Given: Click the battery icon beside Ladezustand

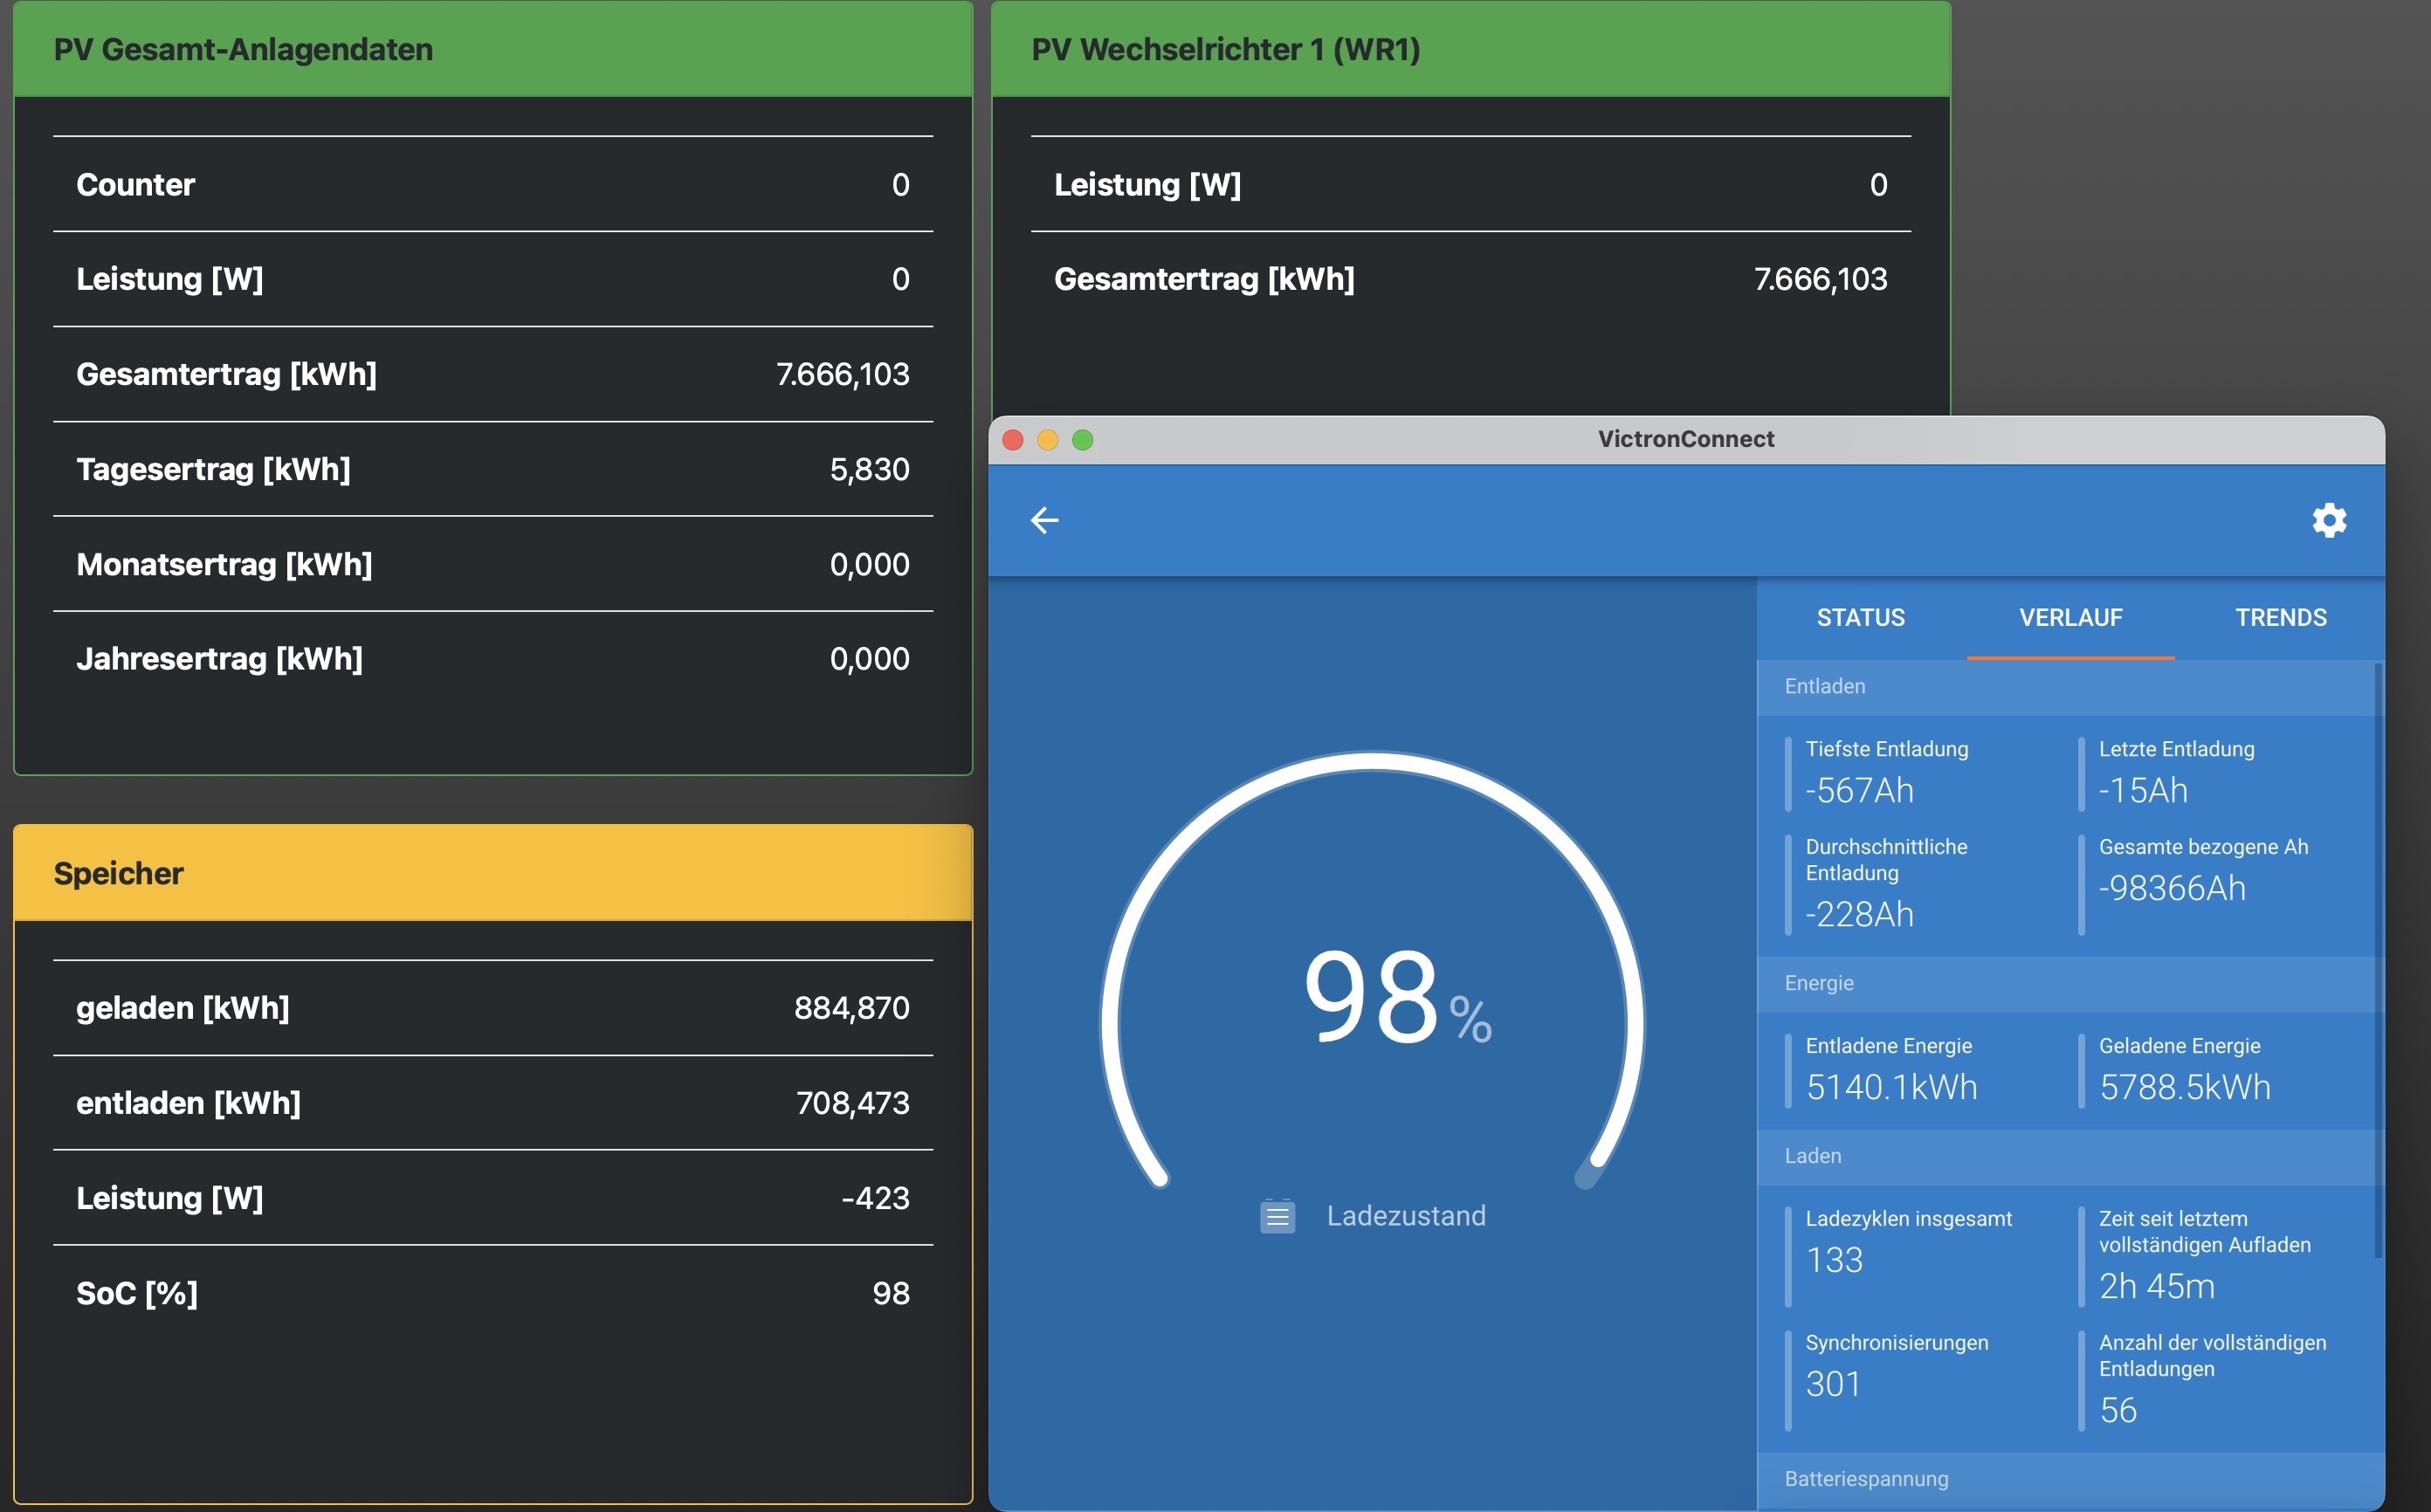Looking at the screenshot, I should pyautogui.click(x=1277, y=1216).
